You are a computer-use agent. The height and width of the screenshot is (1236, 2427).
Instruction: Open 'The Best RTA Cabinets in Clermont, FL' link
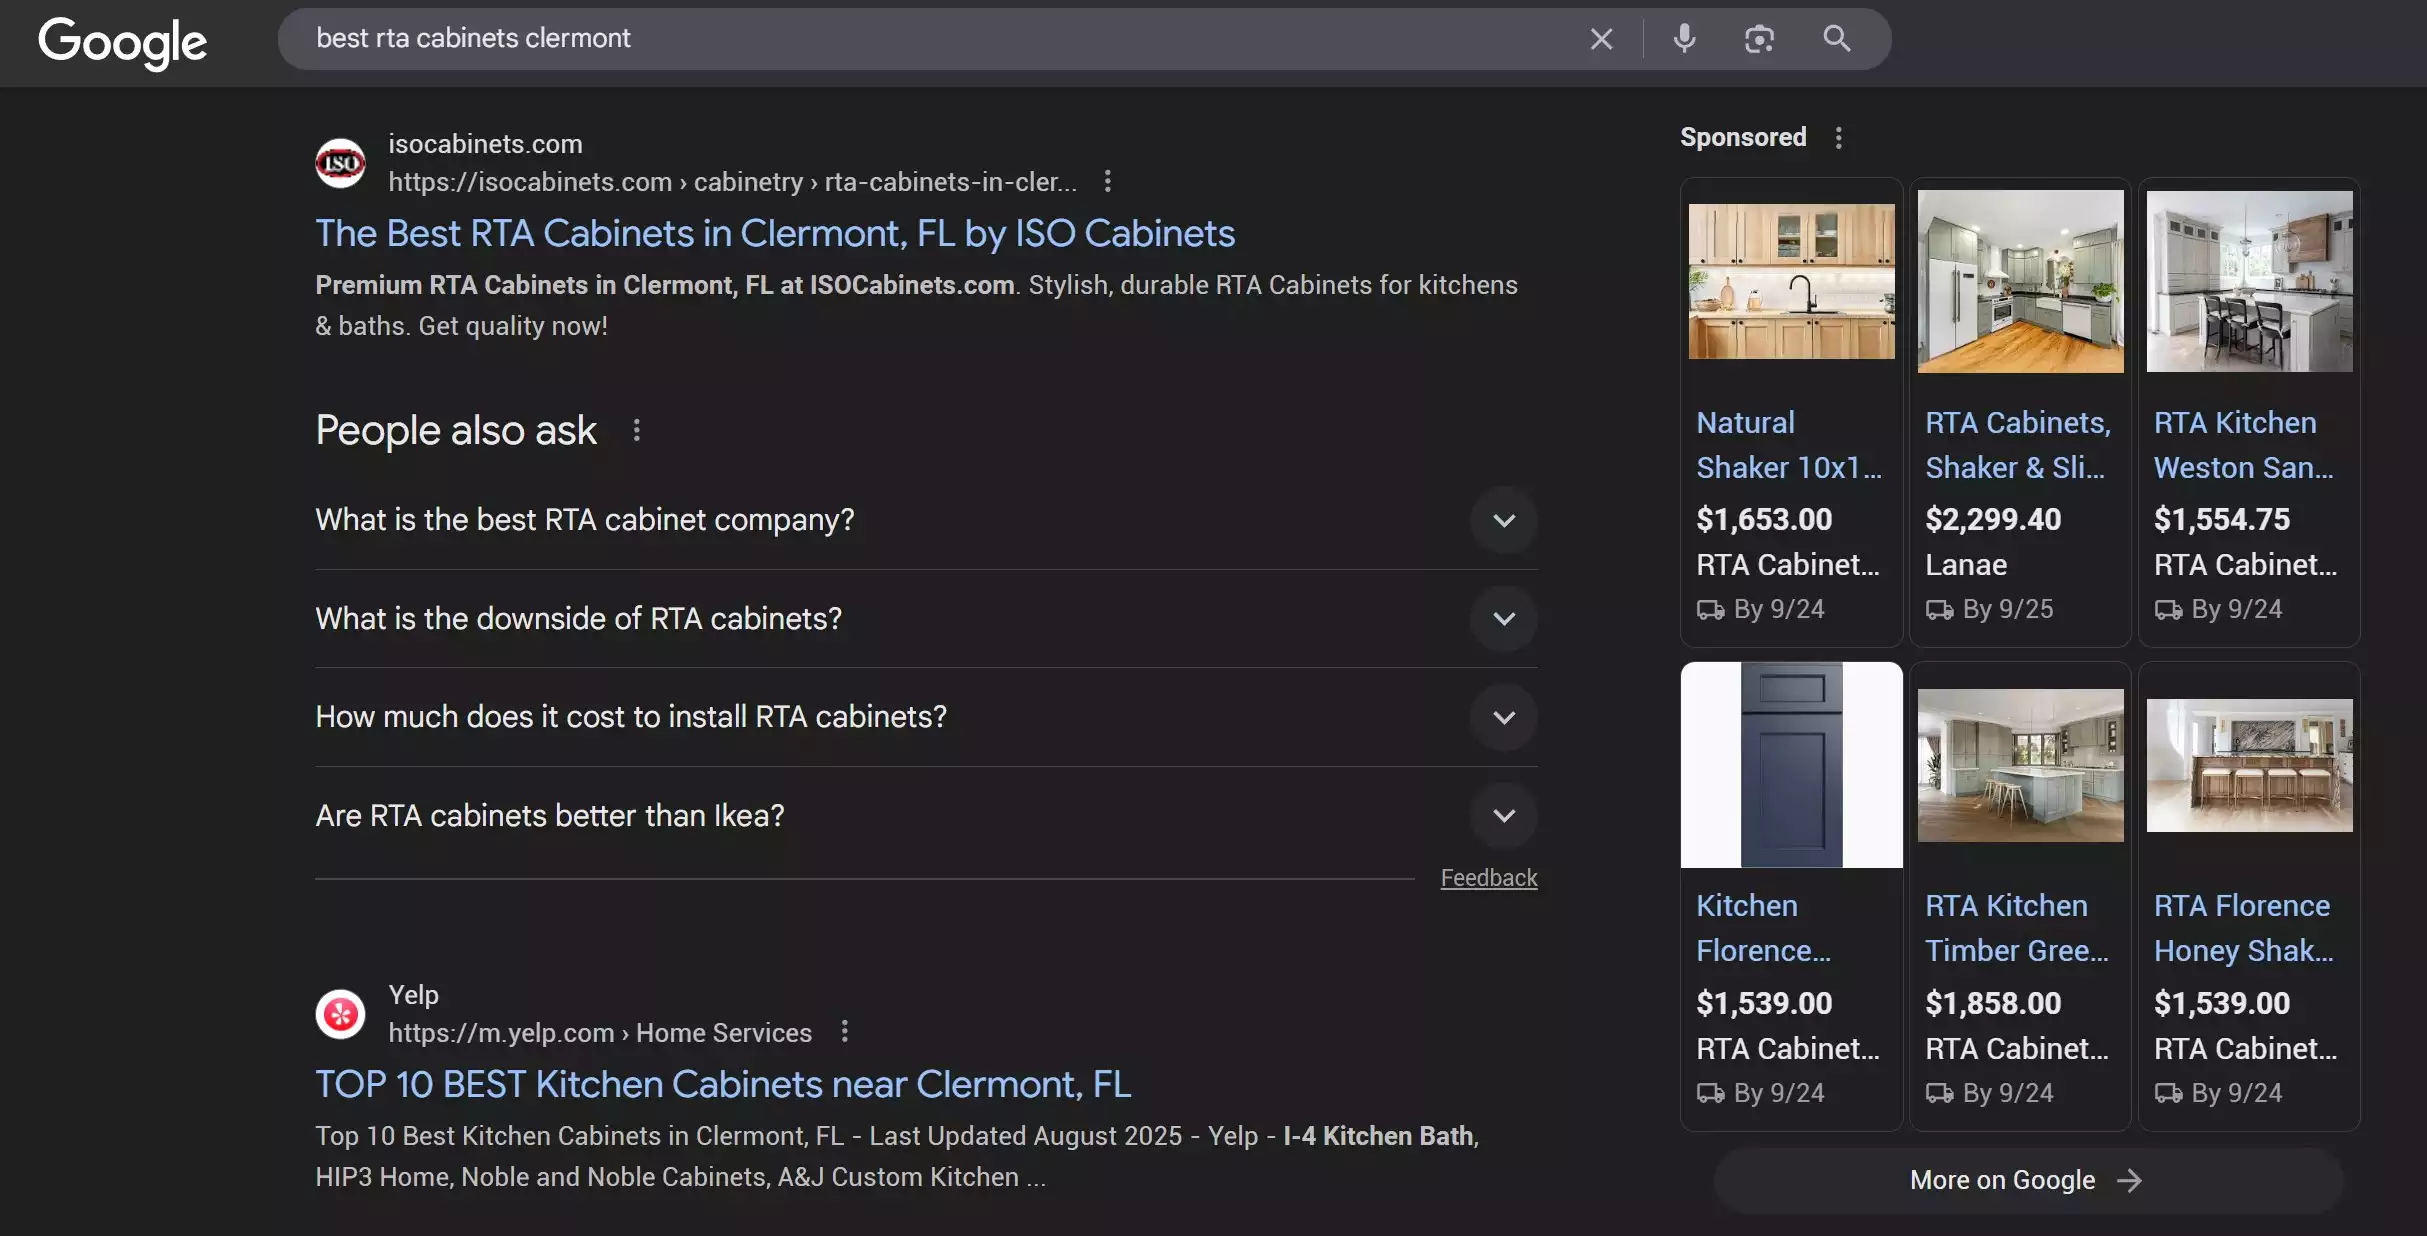coord(775,234)
